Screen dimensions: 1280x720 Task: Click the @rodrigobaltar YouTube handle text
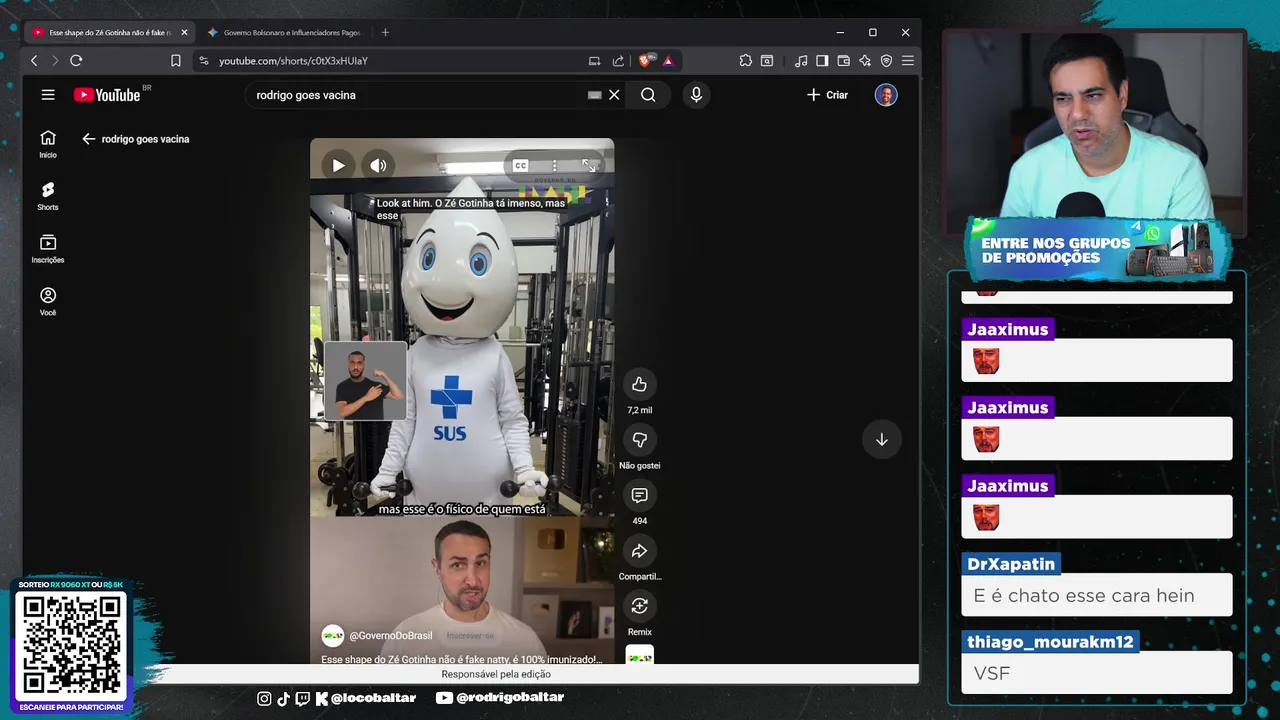click(510, 698)
